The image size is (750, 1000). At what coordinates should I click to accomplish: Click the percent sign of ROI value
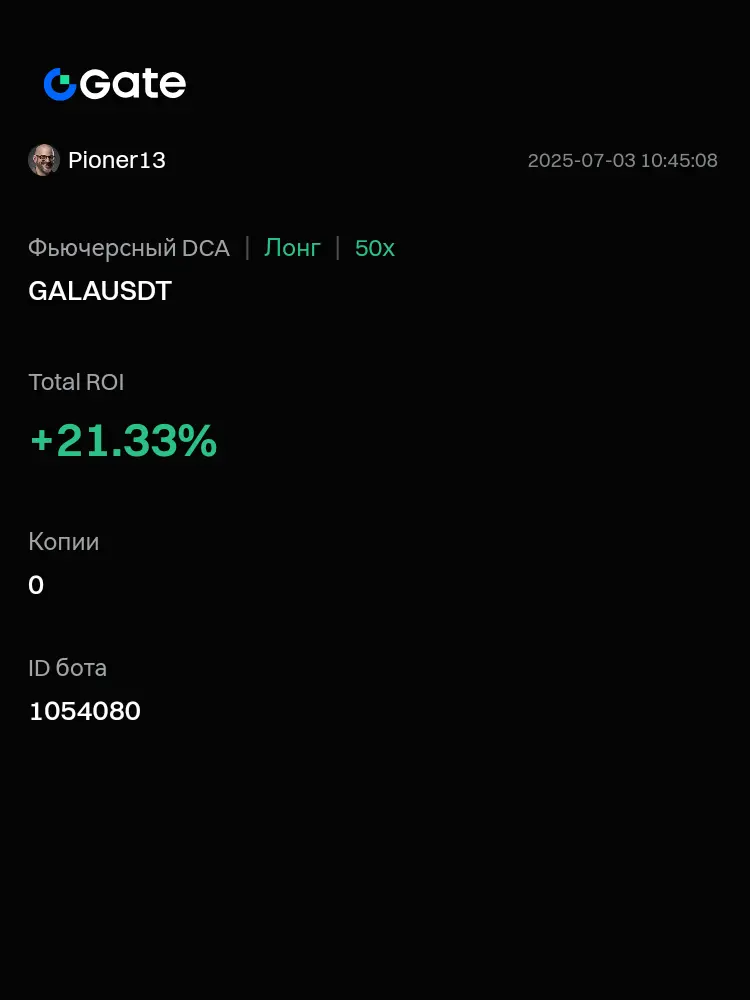pyautogui.click(x=202, y=441)
